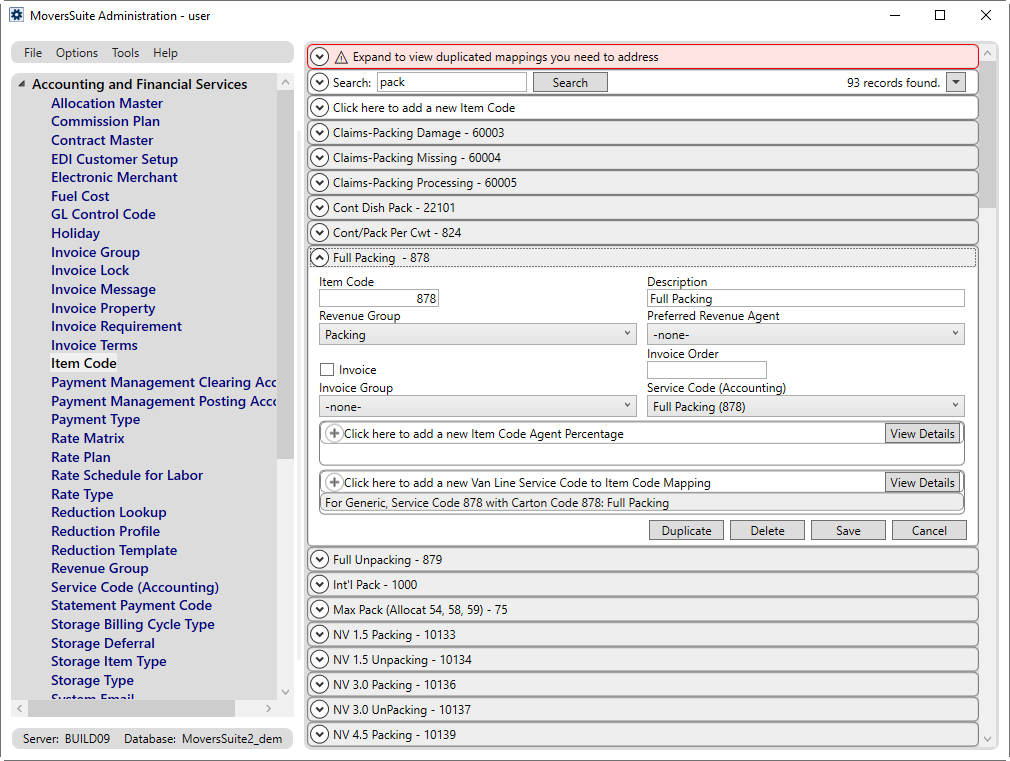
Task: Click the chevron icon on Max Pack - 75 row
Action: click(319, 609)
